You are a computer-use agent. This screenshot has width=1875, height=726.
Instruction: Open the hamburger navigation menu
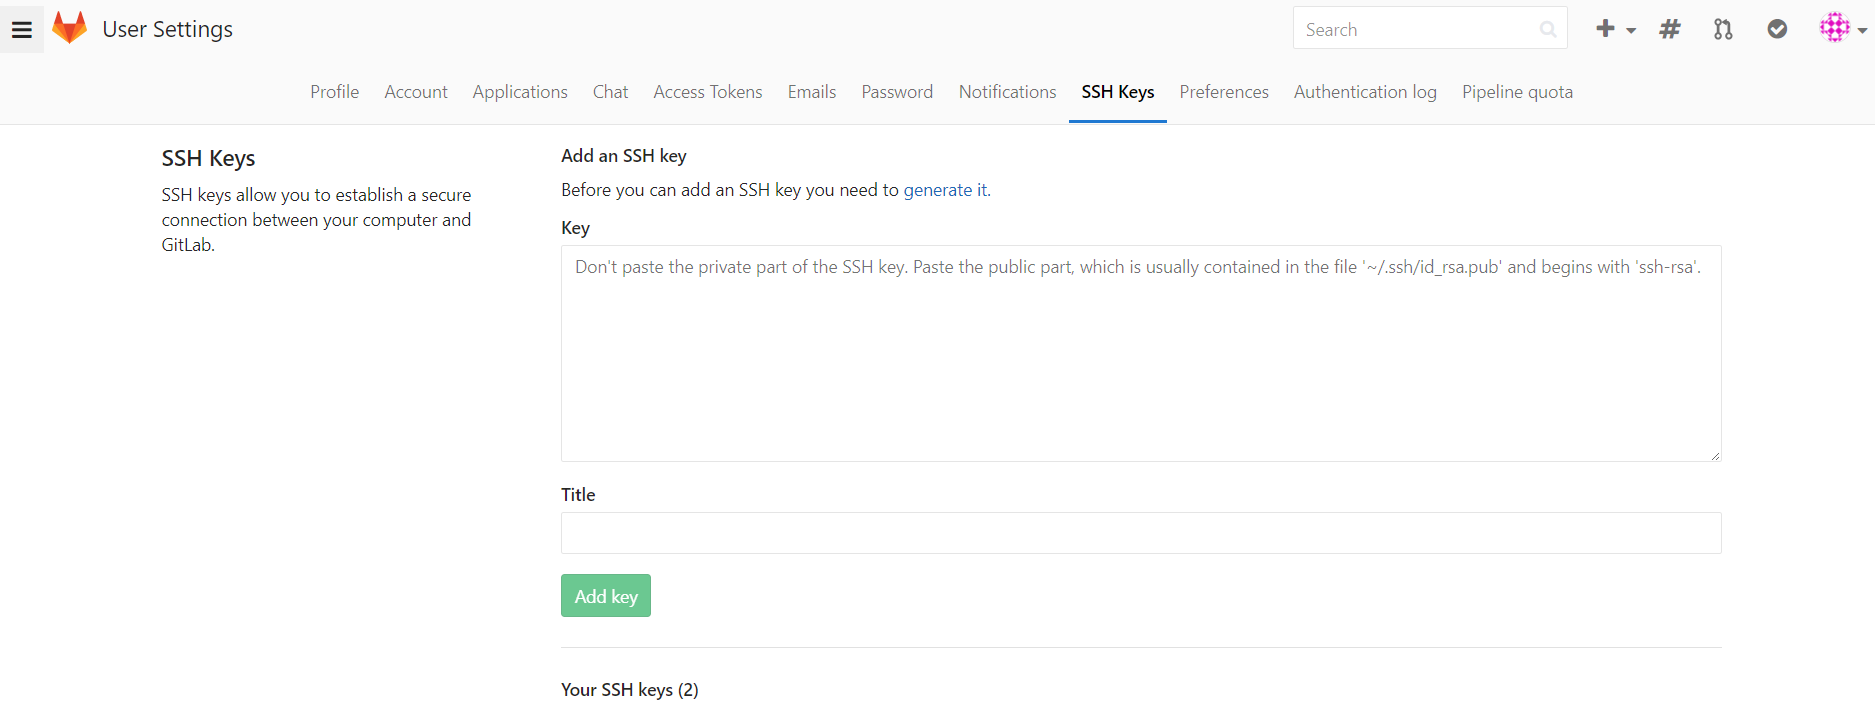click(x=22, y=29)
